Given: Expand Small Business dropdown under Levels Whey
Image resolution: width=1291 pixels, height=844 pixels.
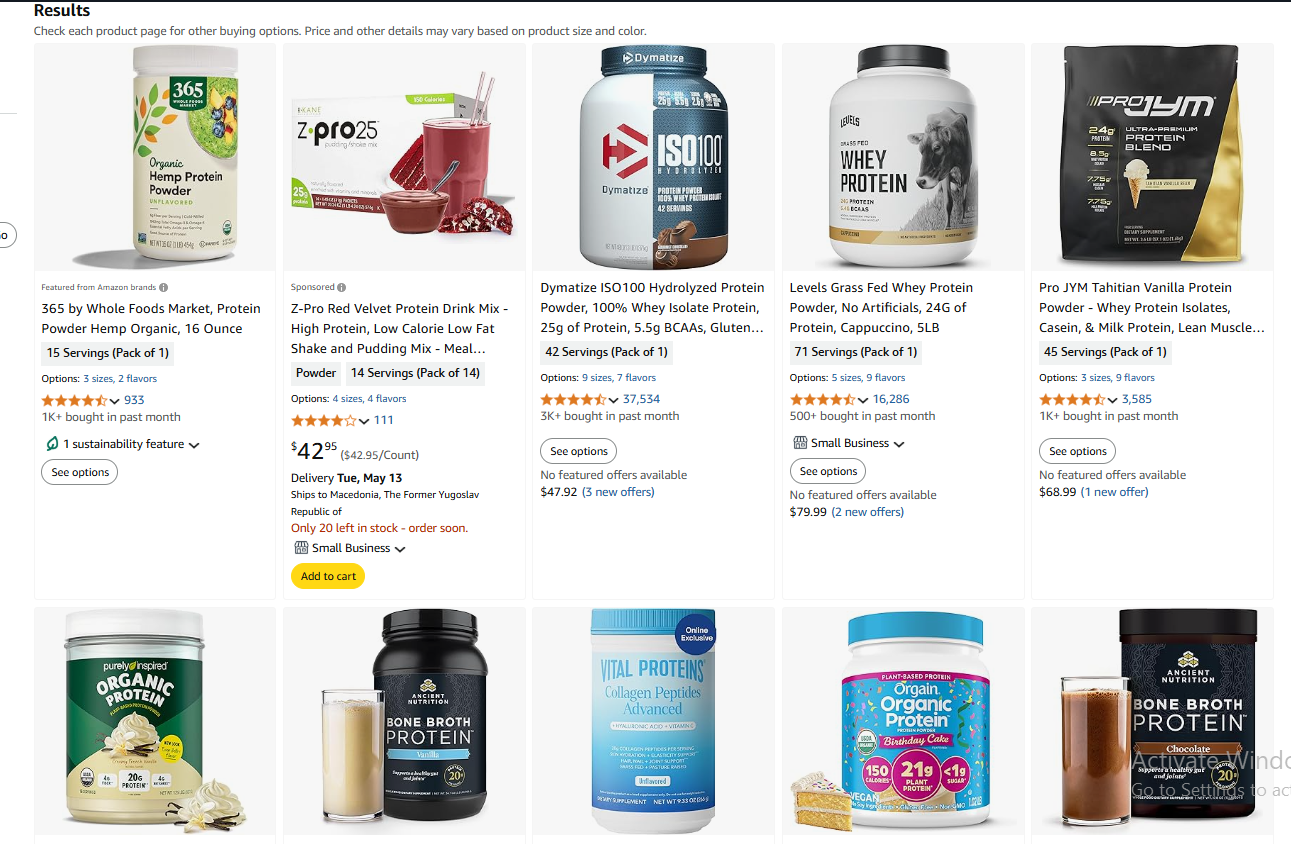Looking at the screenshot, I should pos(899,444).
